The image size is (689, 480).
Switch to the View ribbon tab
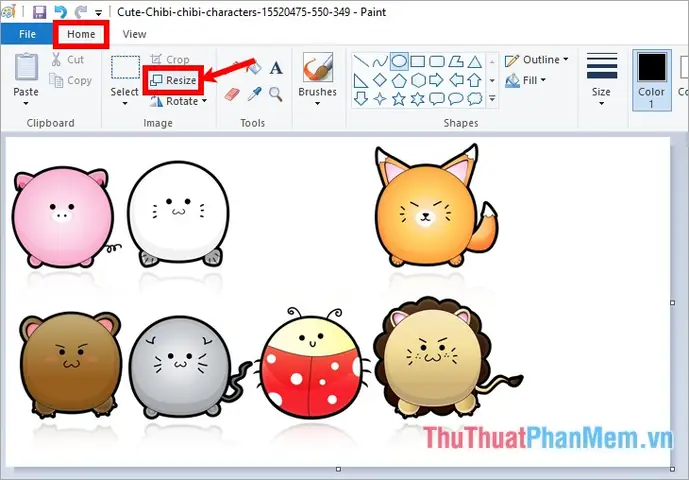click(x=134, y=34)
